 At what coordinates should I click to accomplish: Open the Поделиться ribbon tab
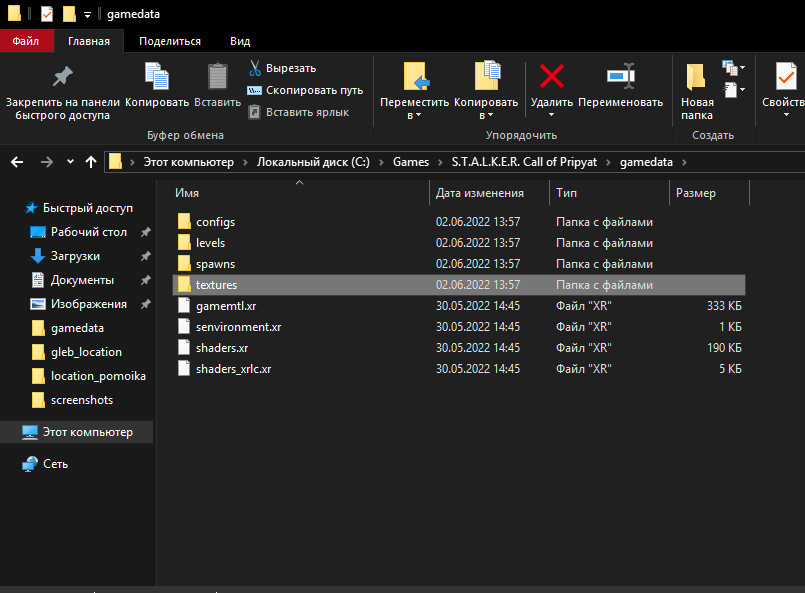pos(170,41)
